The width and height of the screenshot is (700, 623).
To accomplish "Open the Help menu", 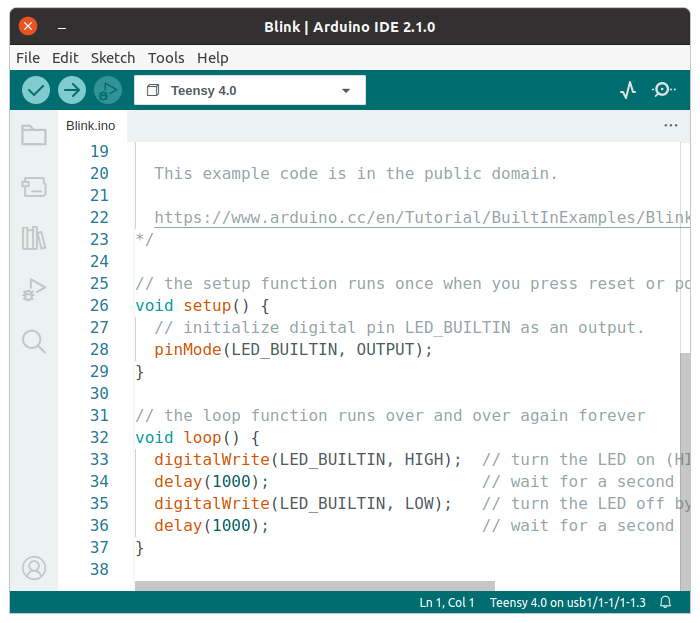I will pyautogui.click(x=212, y=58).
